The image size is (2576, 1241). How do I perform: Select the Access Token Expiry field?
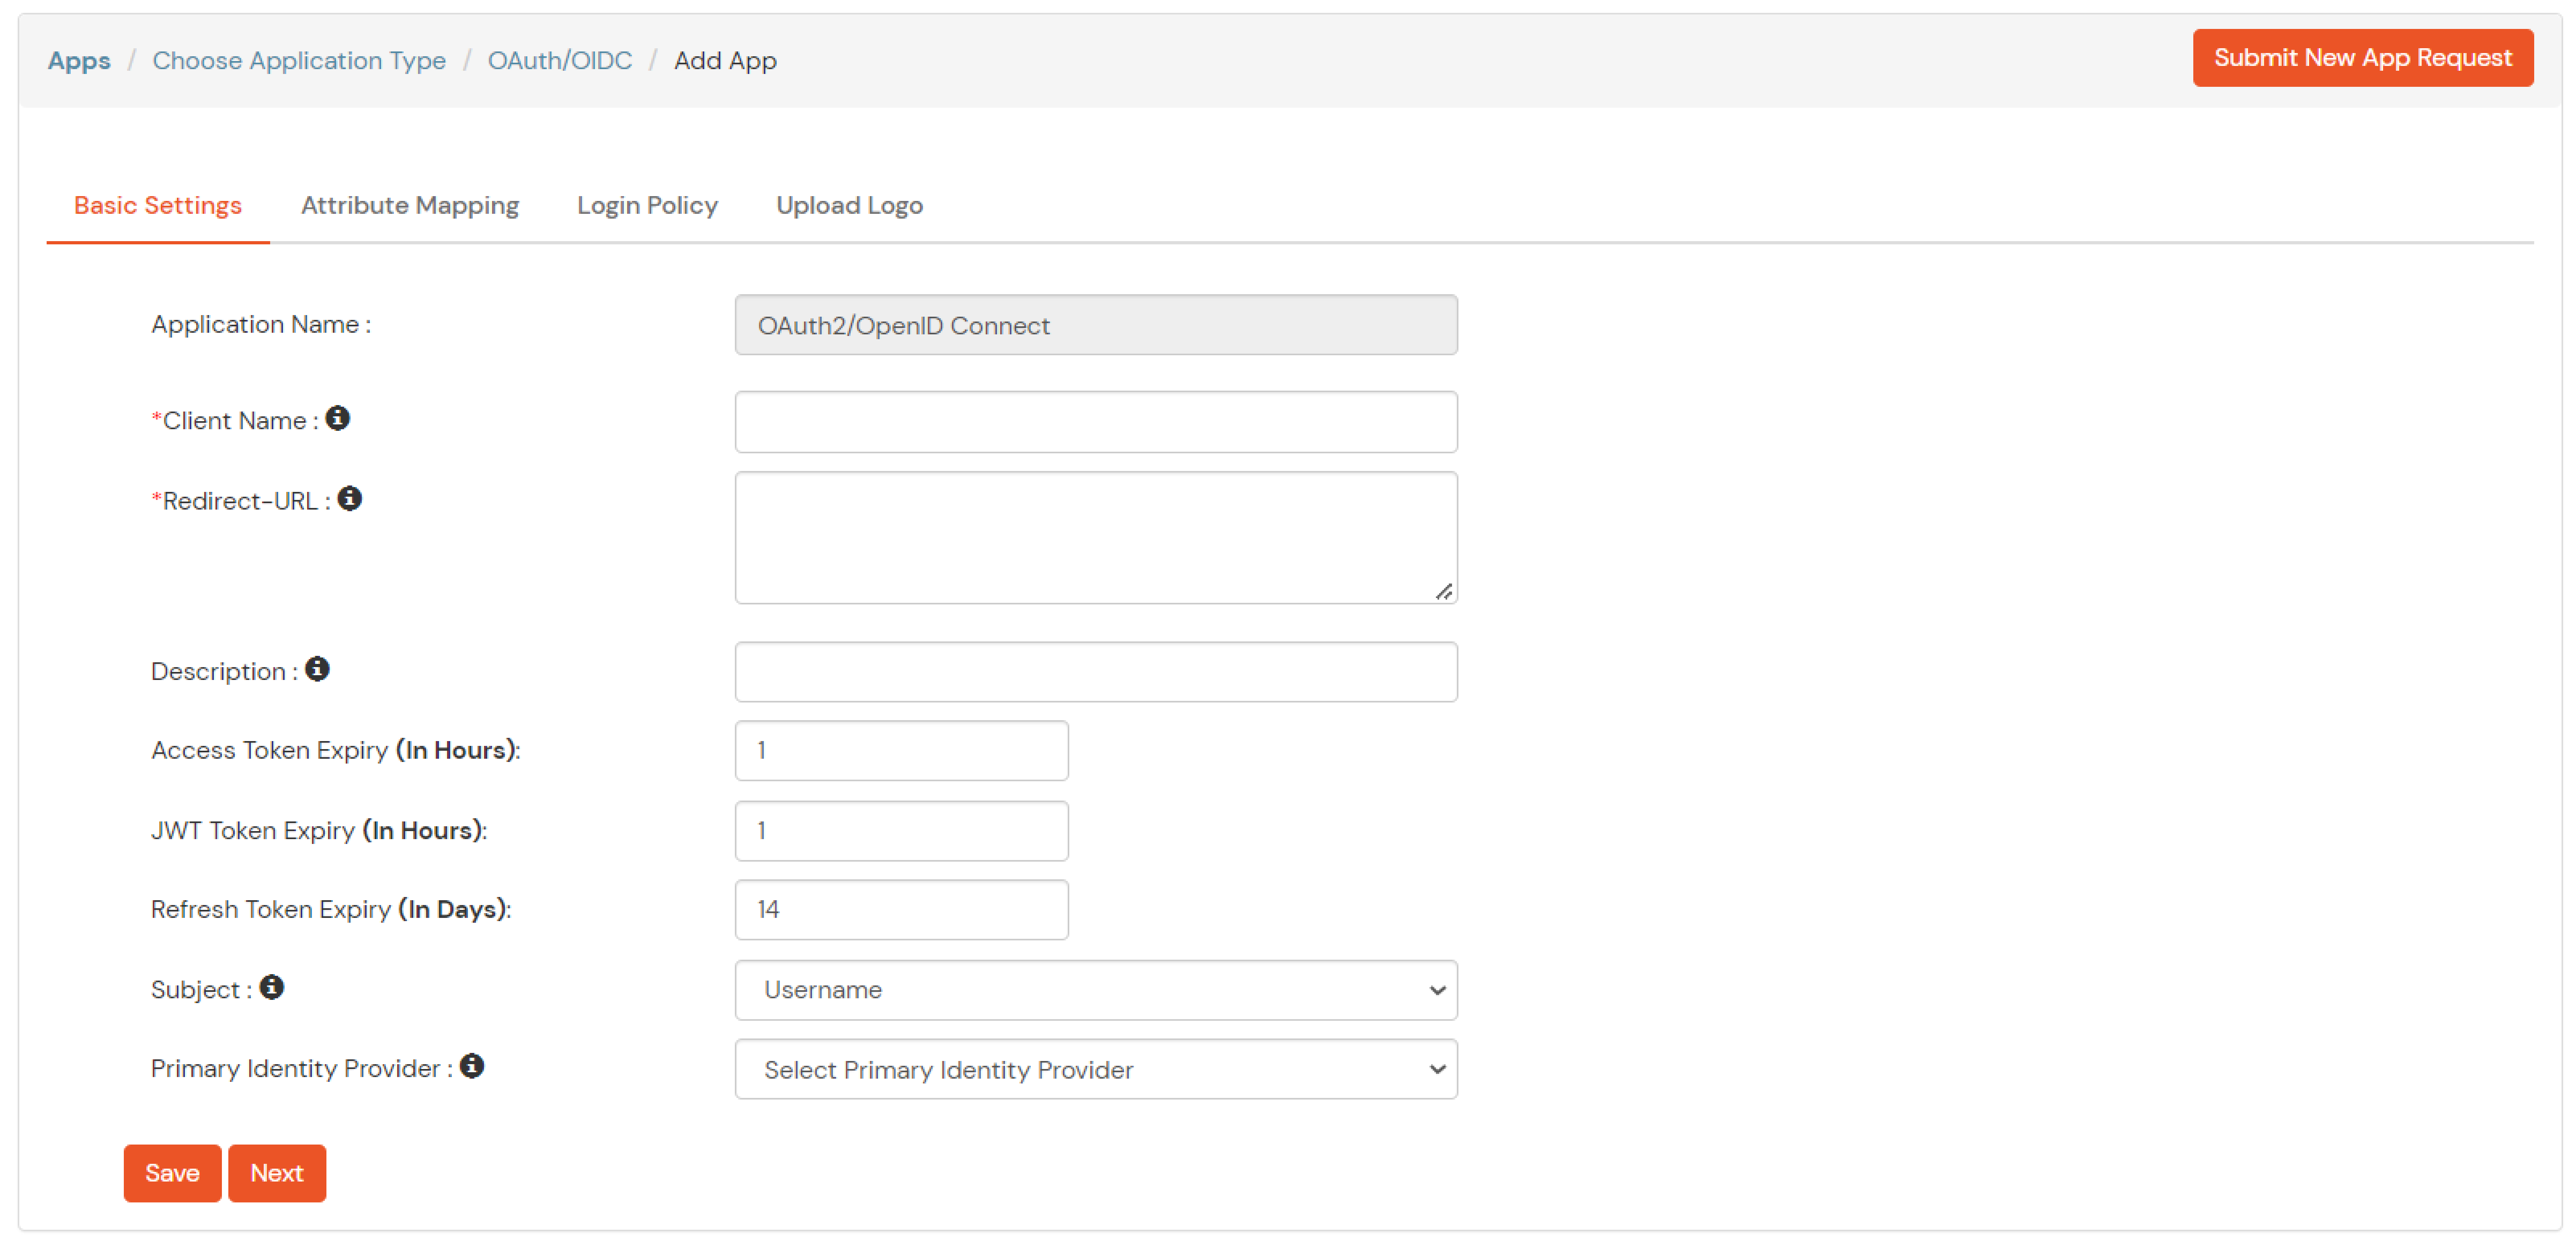tap(900, 750)
